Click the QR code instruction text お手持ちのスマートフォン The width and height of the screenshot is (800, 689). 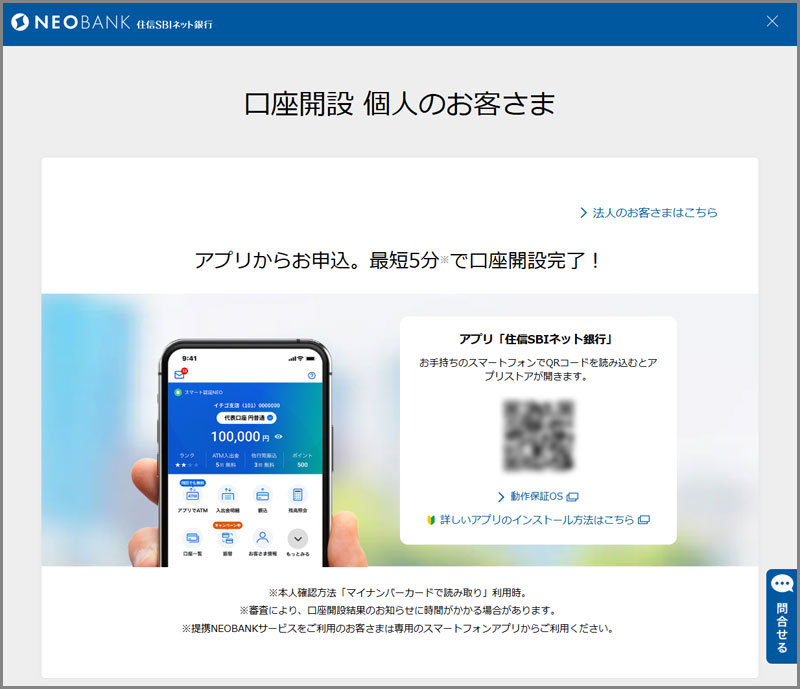click(x=538, y=370)
